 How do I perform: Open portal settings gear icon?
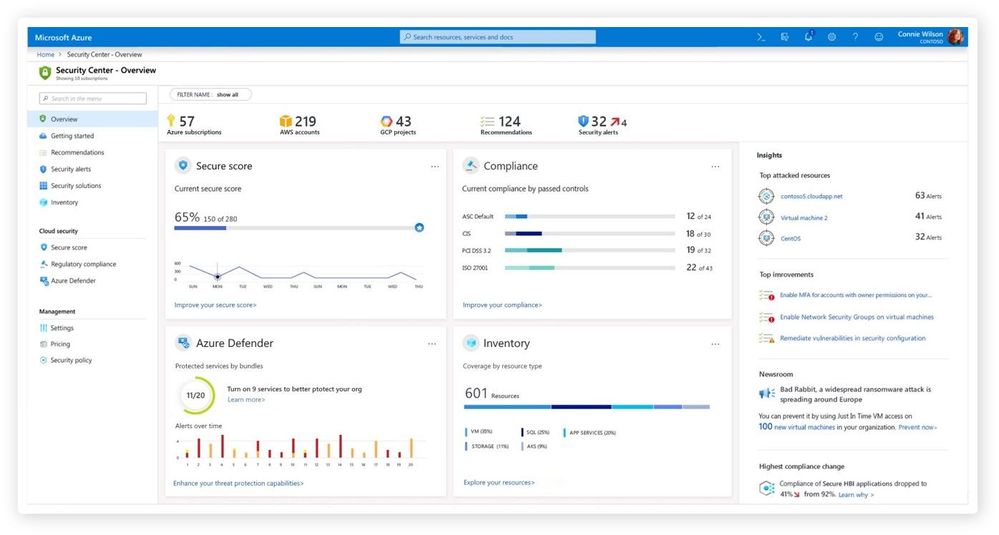(831, 37)
